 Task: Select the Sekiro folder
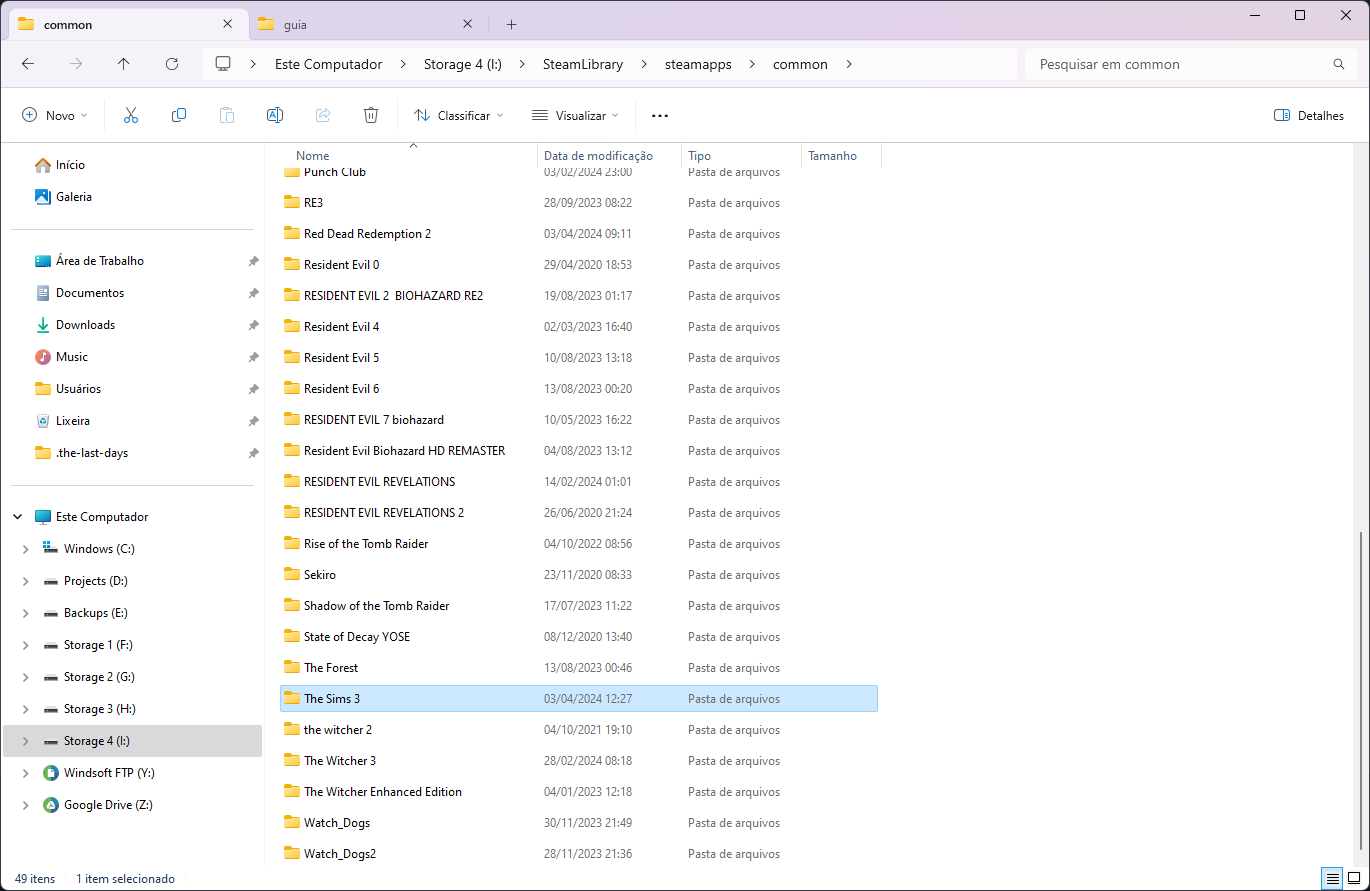point(578,575)
